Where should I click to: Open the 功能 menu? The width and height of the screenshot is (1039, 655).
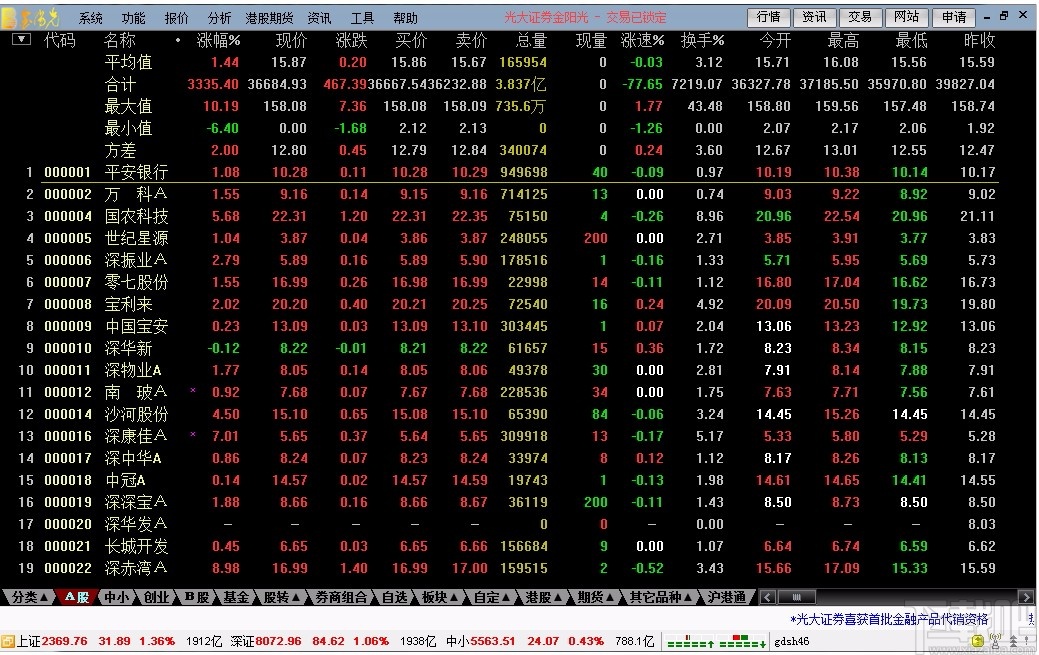pyautogui.click(x=133, y=18)
